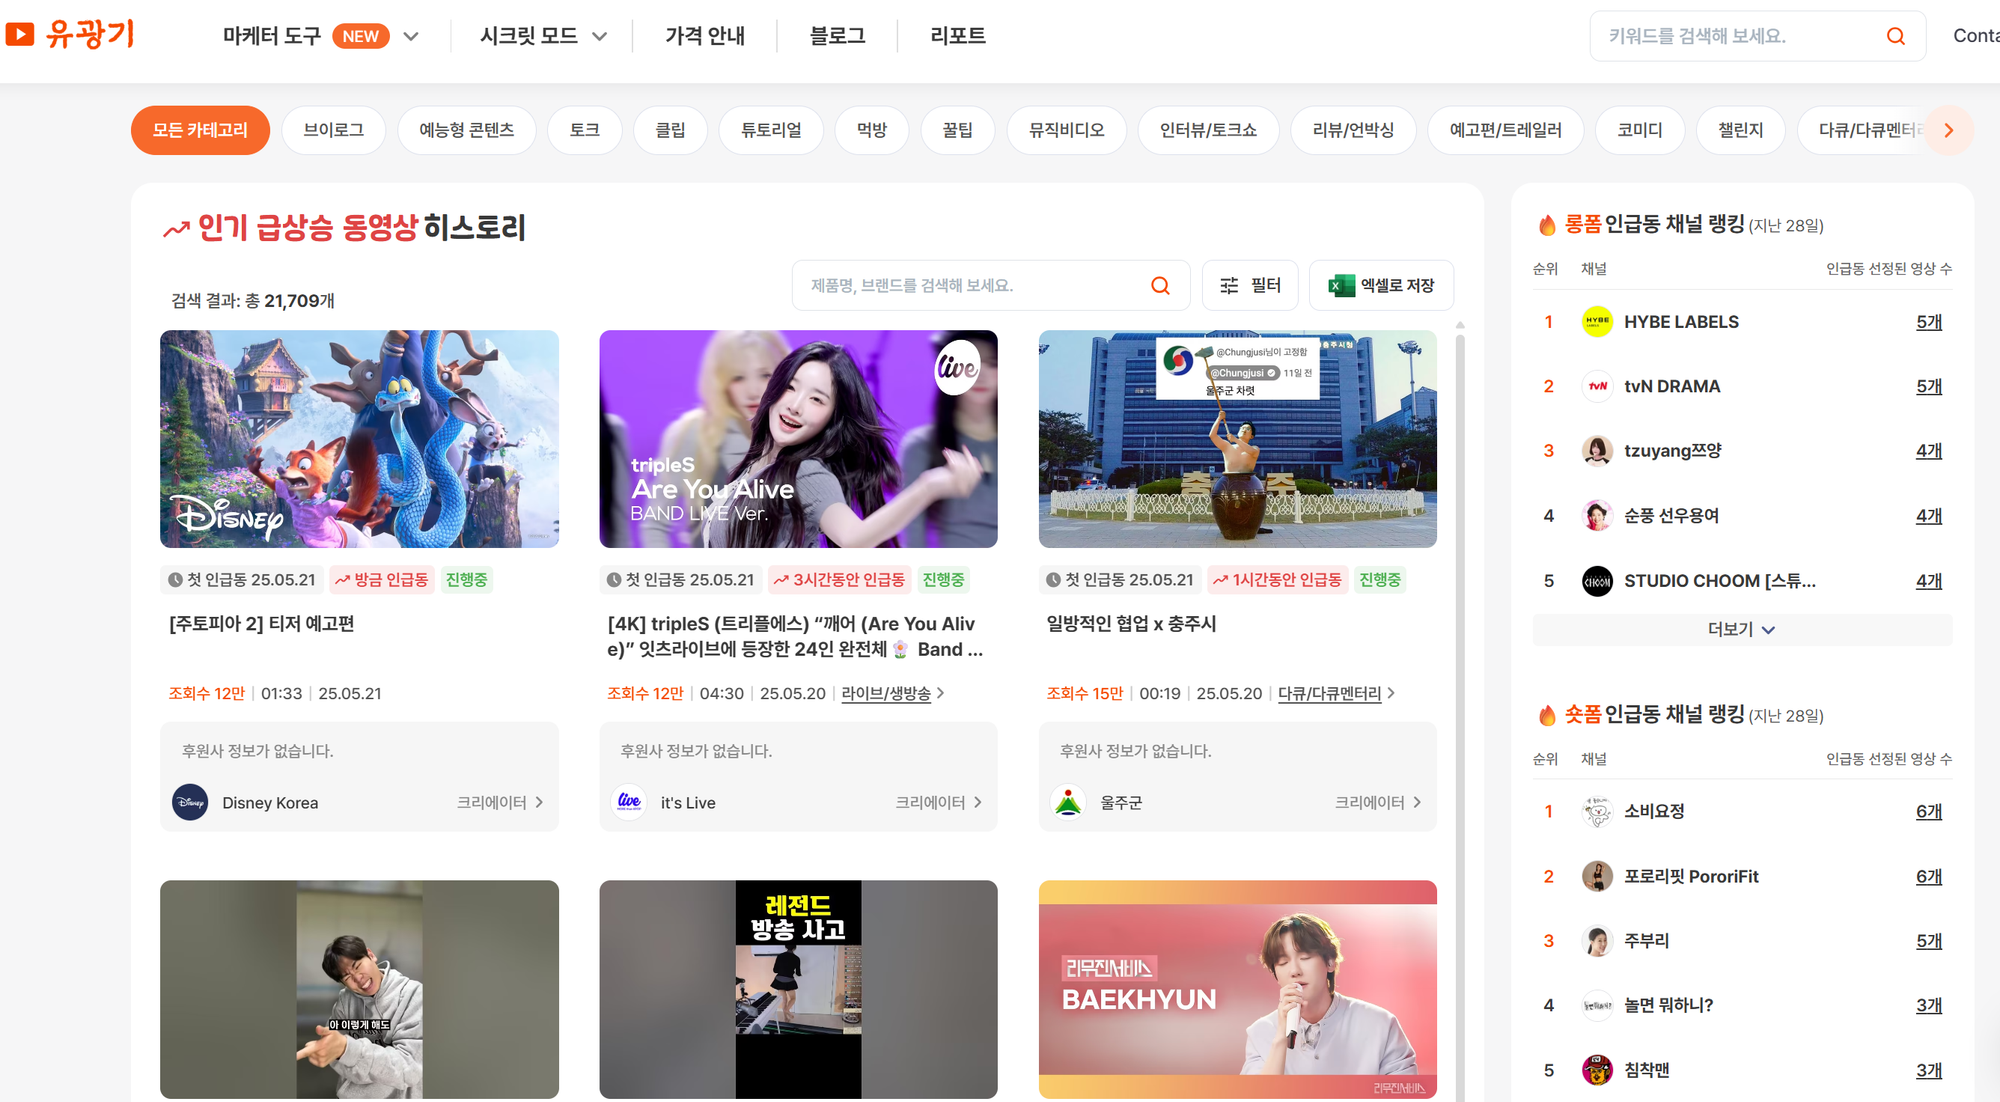Click Disney Korea creator avatar

point(190,802)
